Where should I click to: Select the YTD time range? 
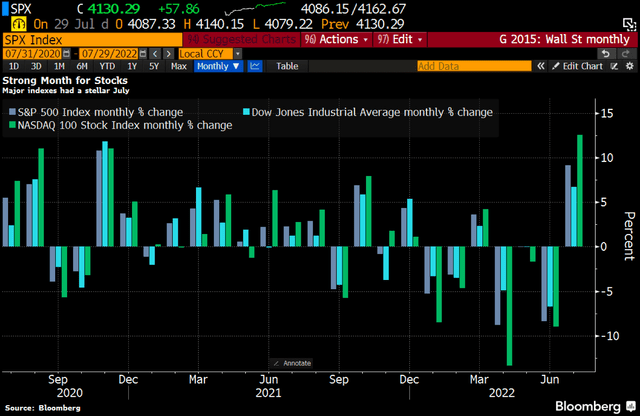pos(107,66)
